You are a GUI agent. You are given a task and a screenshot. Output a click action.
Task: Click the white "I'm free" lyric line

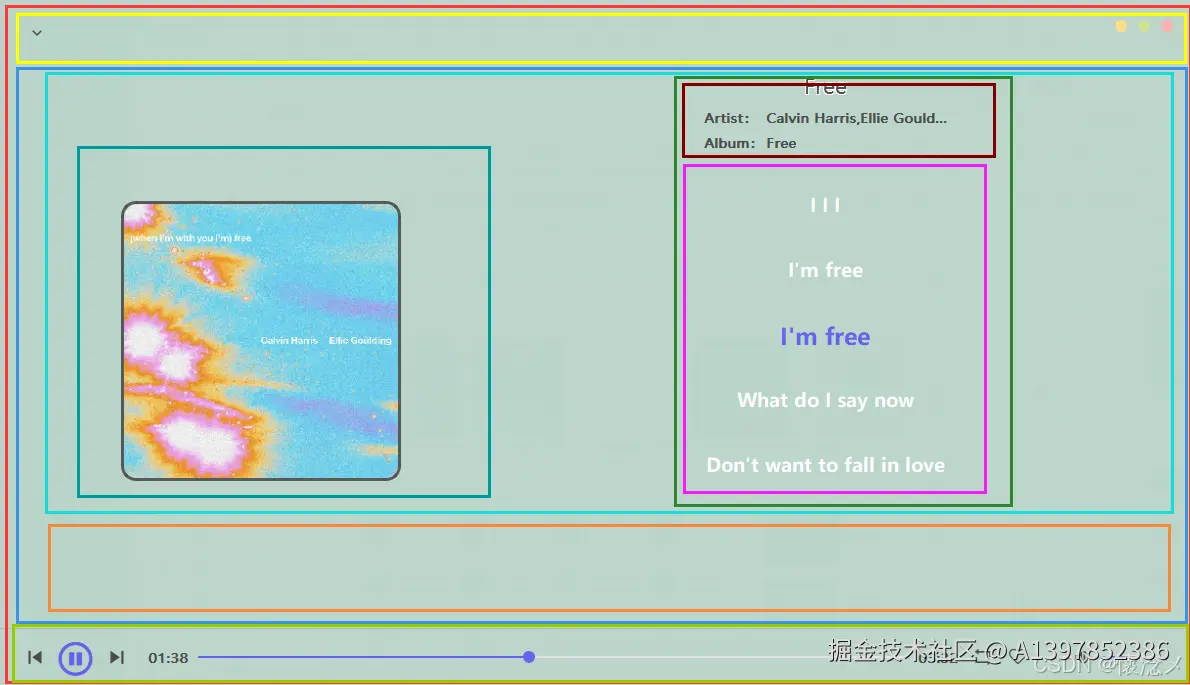pyautogui.click(x=825, y=270)
